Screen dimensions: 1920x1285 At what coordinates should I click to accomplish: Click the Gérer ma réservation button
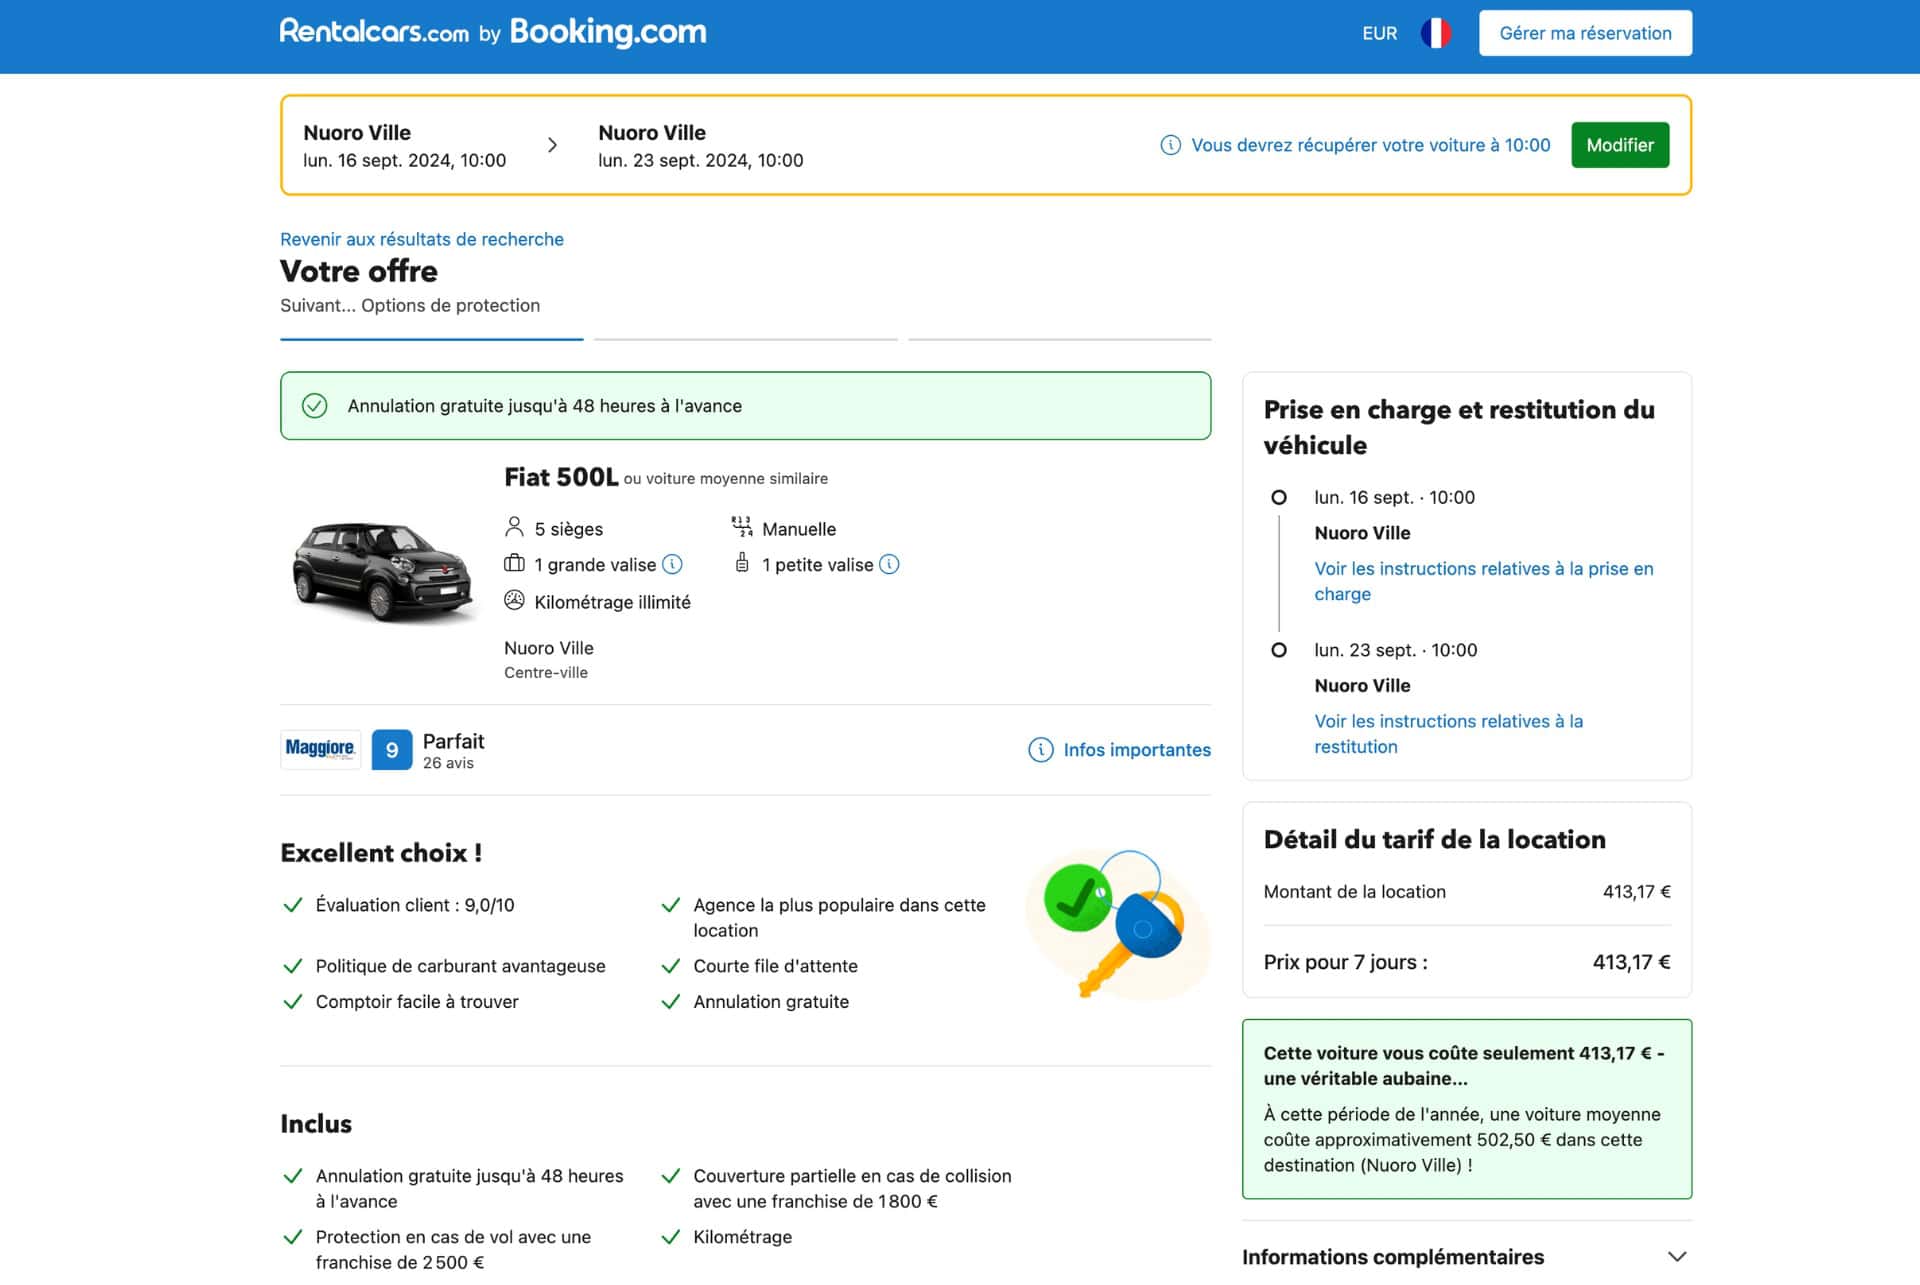click(x=1585, y=33)
